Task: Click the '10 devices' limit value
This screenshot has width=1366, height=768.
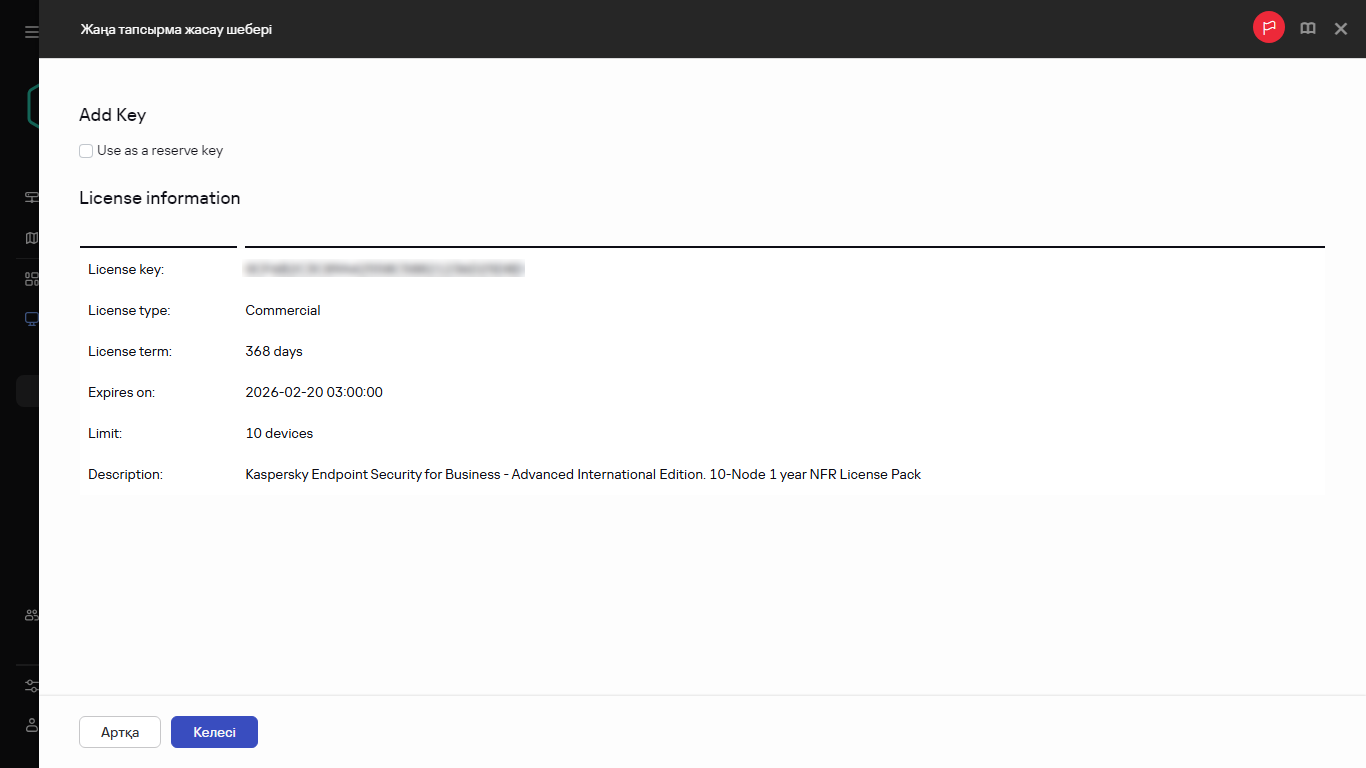Action: [279, 433]
